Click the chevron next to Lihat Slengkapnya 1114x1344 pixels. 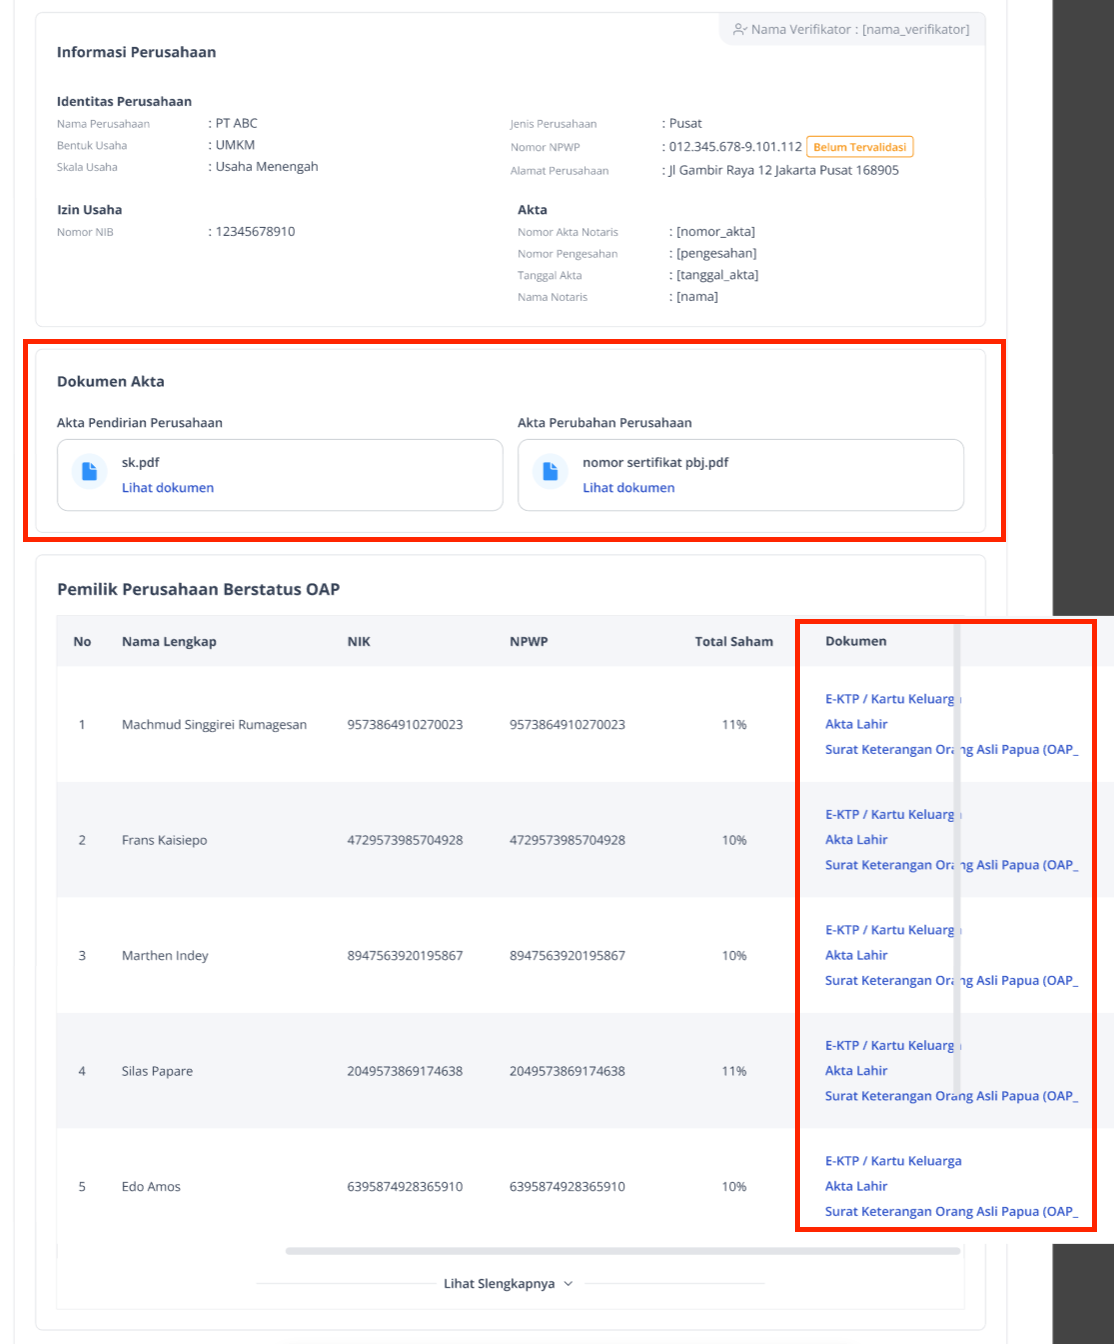point(569,1284)
